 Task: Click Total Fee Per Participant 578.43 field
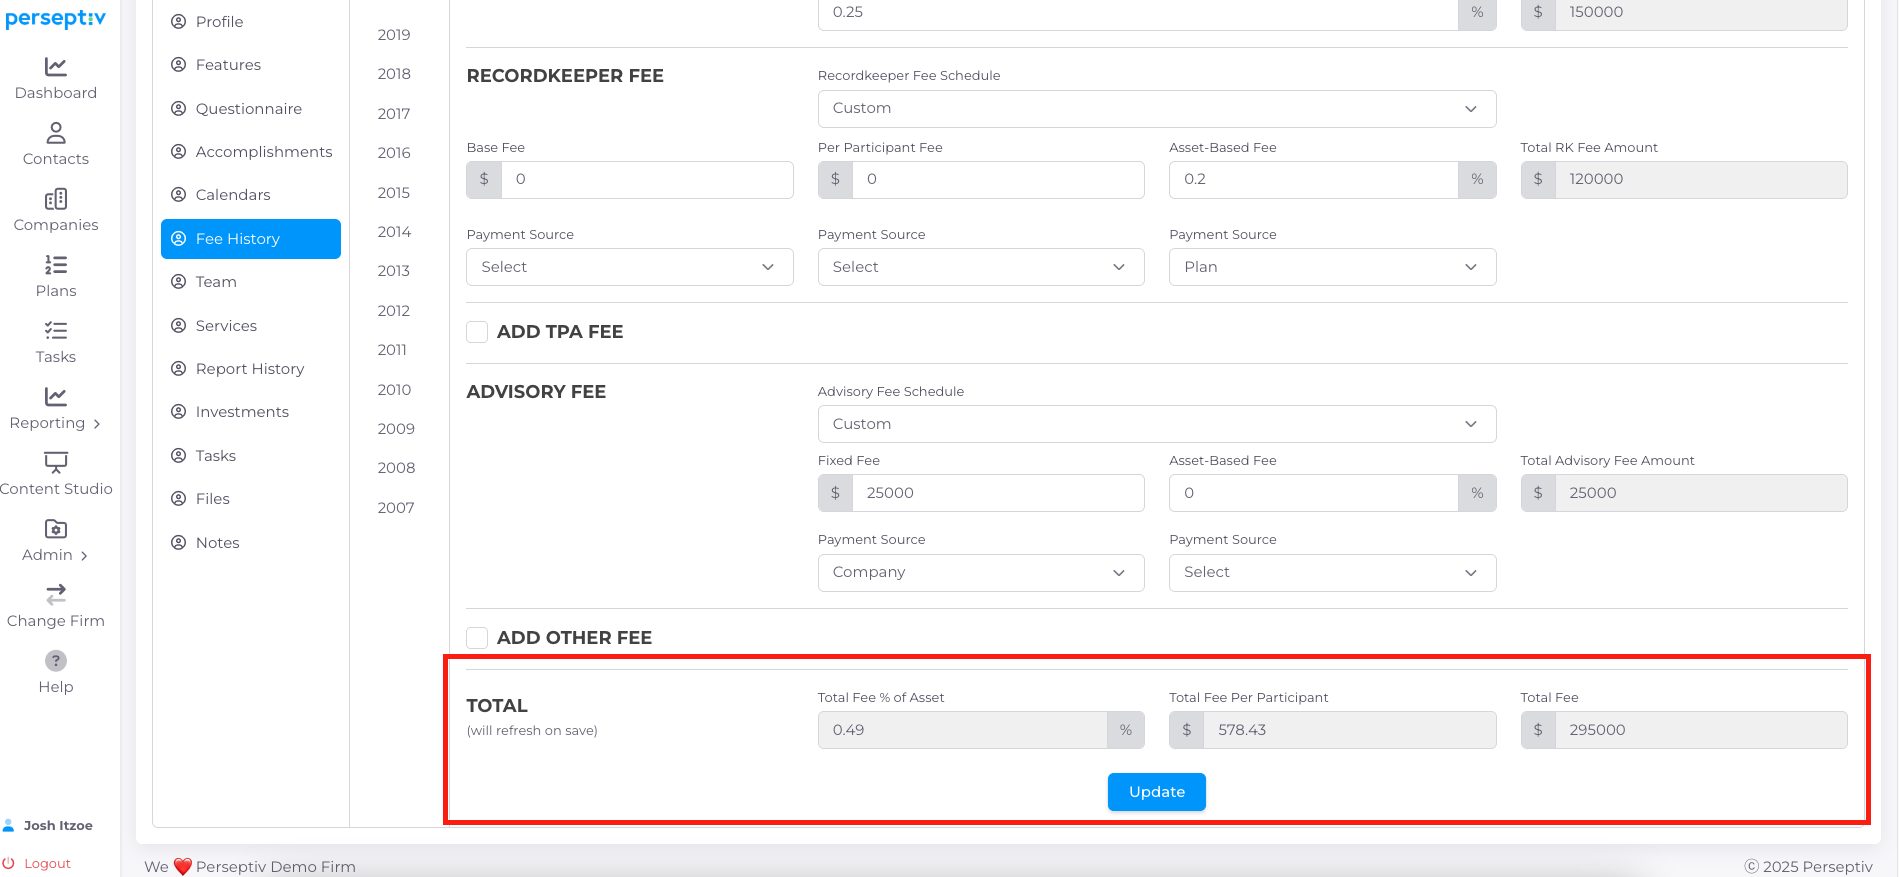click(1350, 730)
